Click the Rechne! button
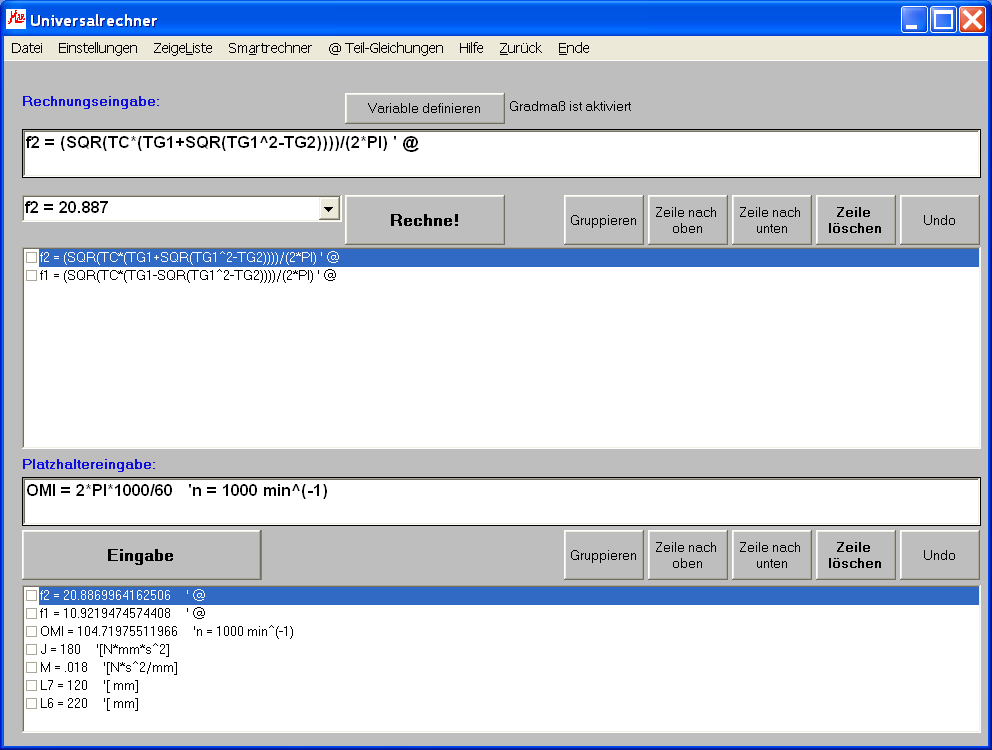Image resolution: width=992 pixels, height=750 pixels. [x=425, y=220]
